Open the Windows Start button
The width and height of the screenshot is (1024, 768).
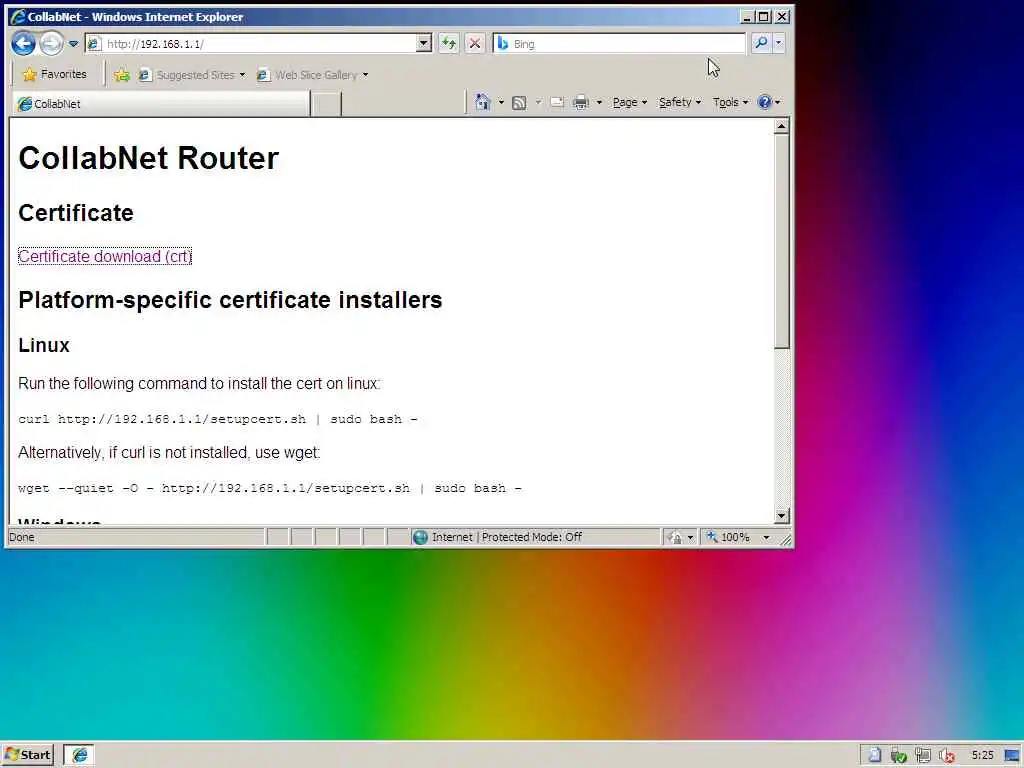click(28, 755)
